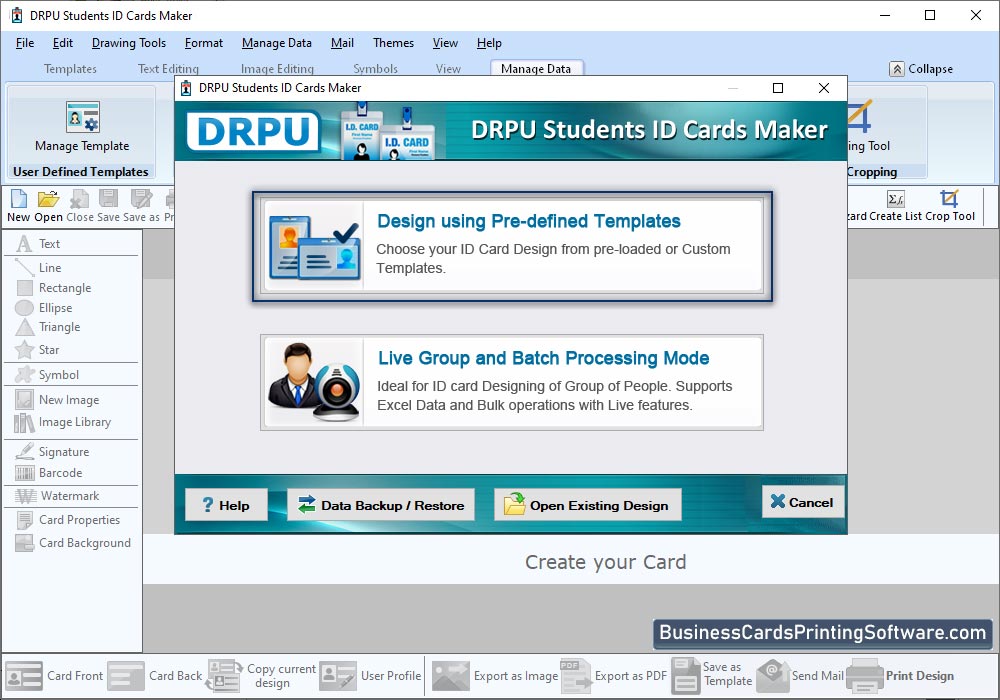
Task: Click the webcam batch mode thumbnail
Action: click(314, 382)
